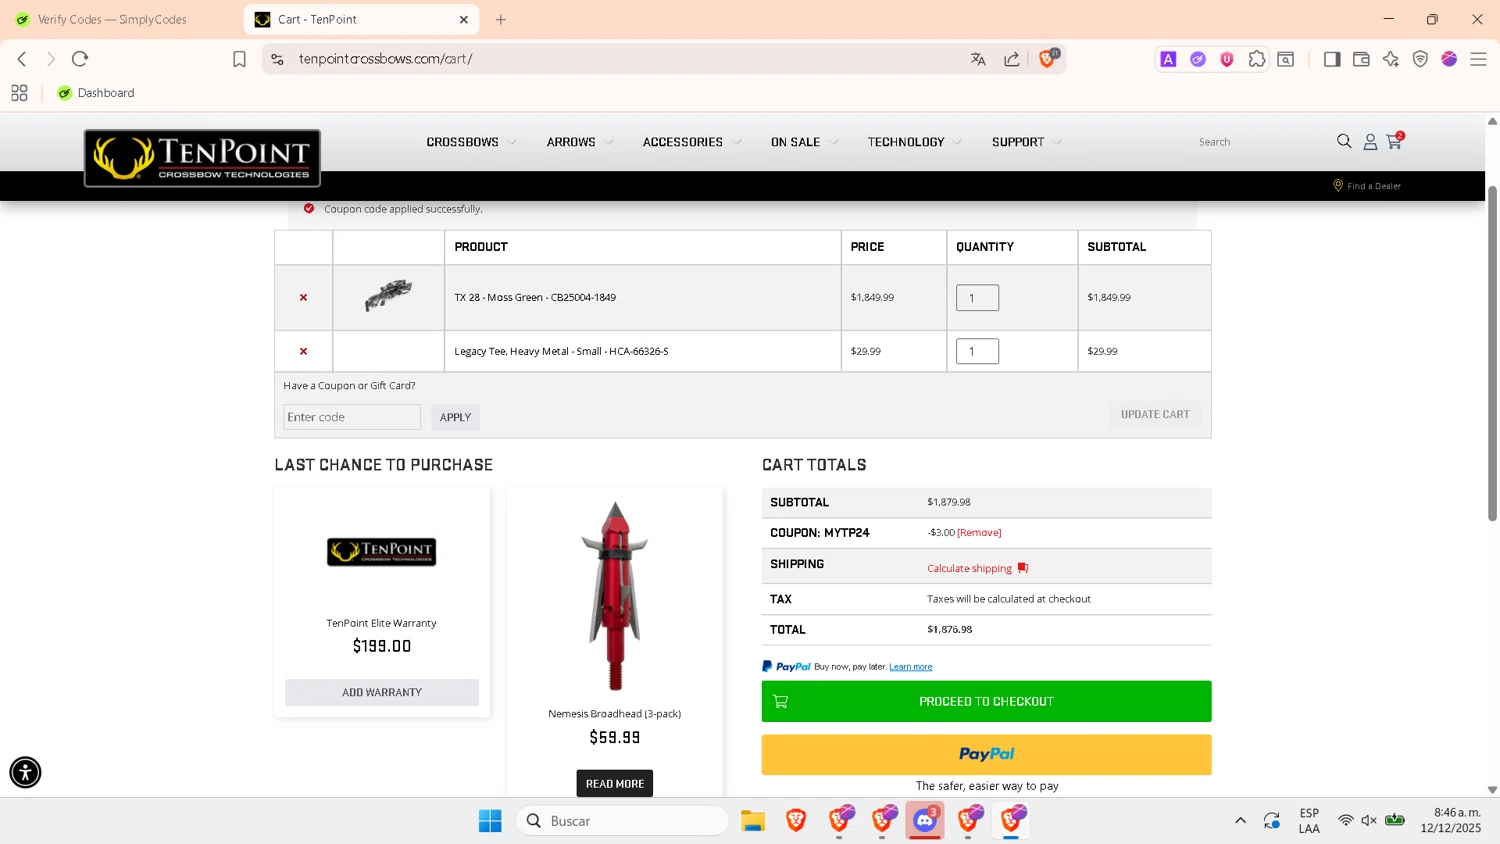Expand the Accessories menu
Image resolution: width=1500 pixels, height=844 pixels.
[692, 142]
